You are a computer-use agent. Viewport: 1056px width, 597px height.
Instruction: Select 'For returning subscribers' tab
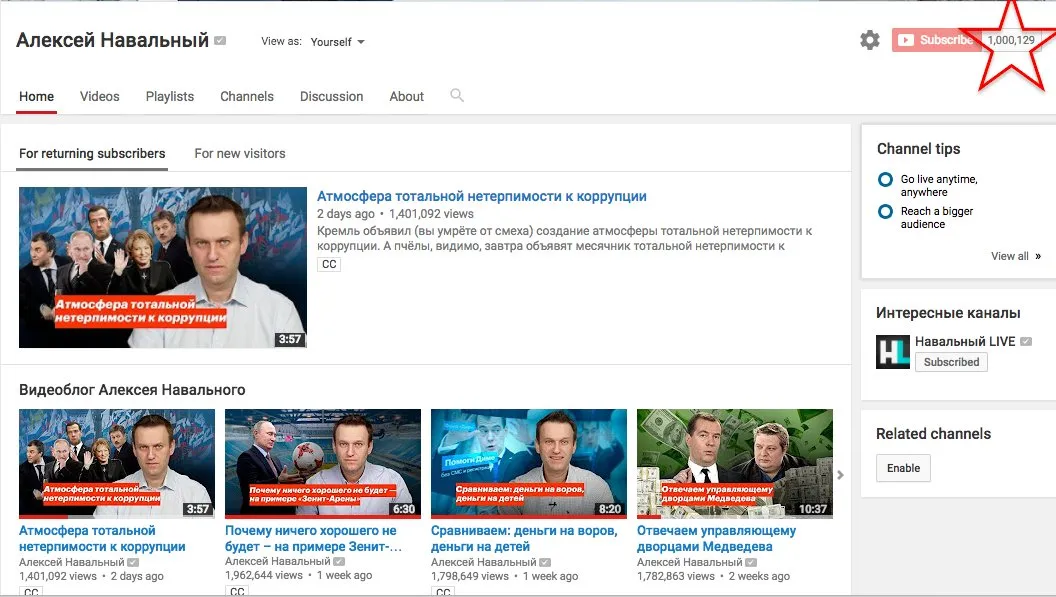tap(92, 154)
